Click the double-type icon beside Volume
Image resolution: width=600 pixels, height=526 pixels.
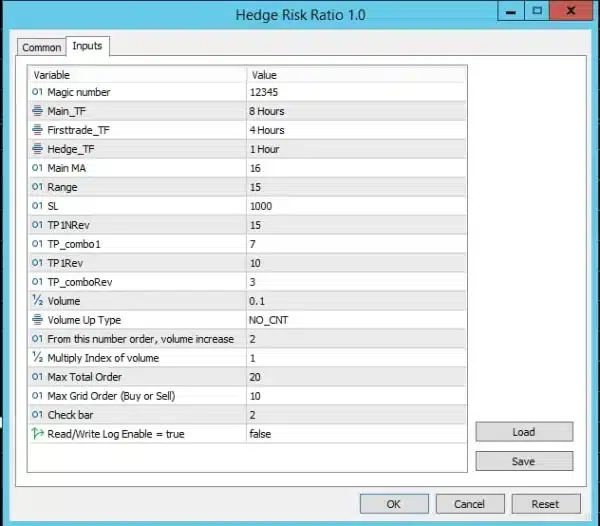coord(37,301)
